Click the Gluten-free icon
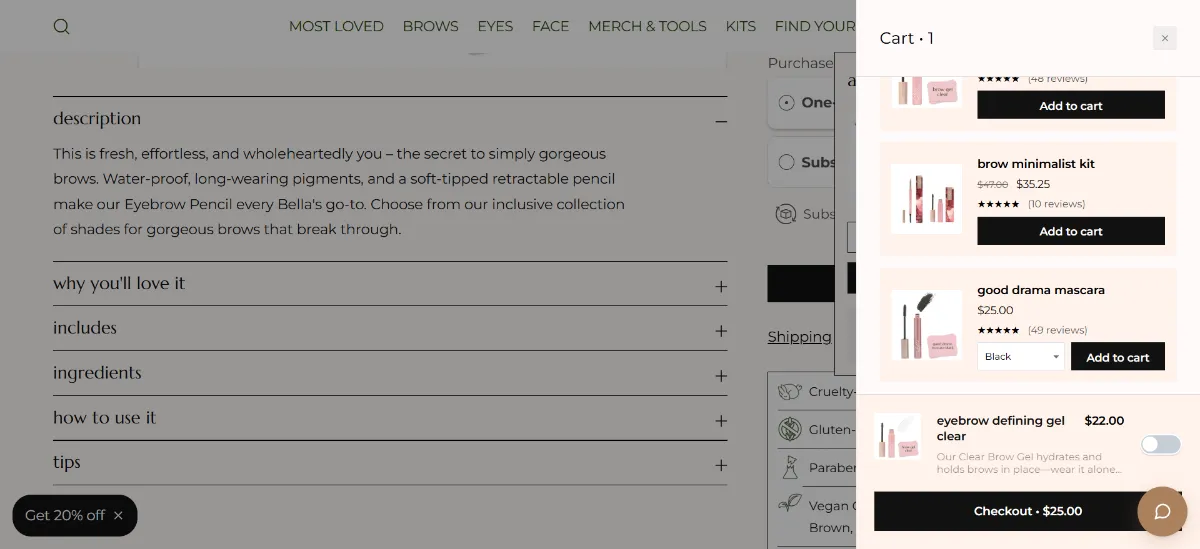This screenshot has height=549, width=1200. (x=790, y=429)
